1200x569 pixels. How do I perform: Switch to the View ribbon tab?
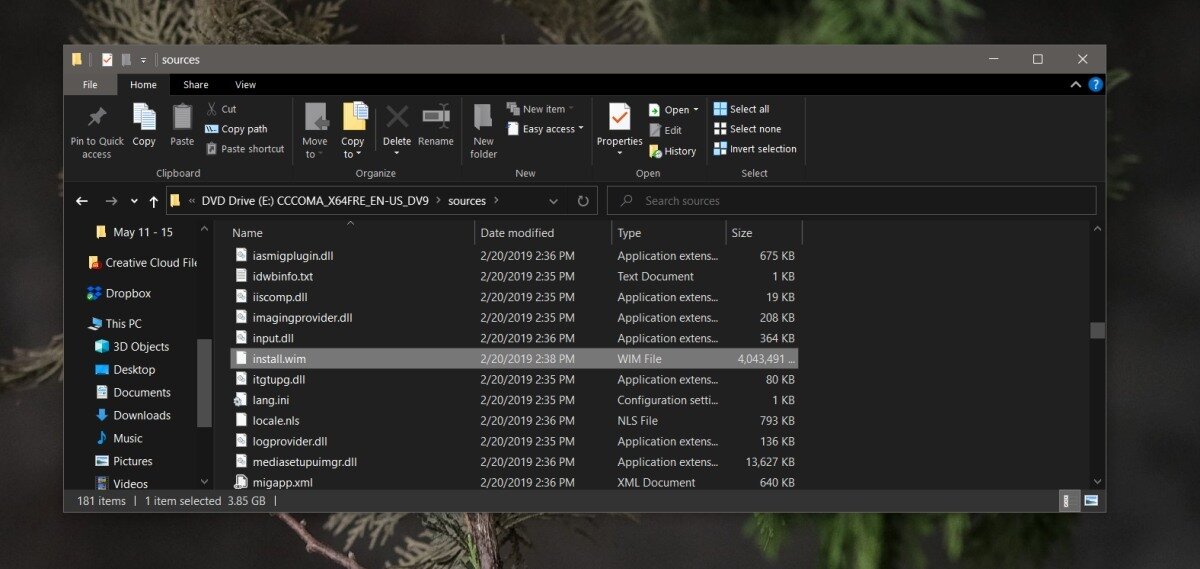click(245, 85)
